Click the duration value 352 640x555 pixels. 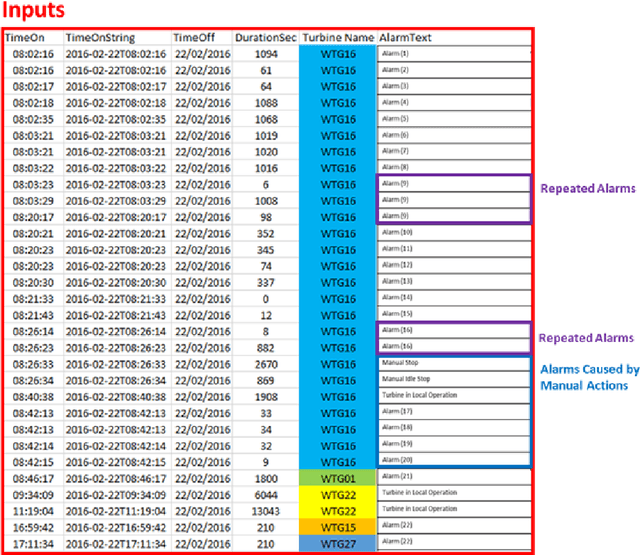tap(266, 233)
